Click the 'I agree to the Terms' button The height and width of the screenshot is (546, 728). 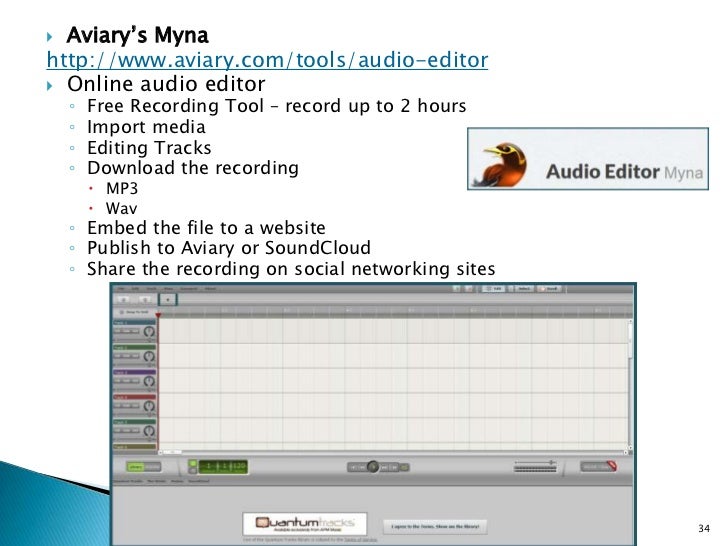click(435, 526)
